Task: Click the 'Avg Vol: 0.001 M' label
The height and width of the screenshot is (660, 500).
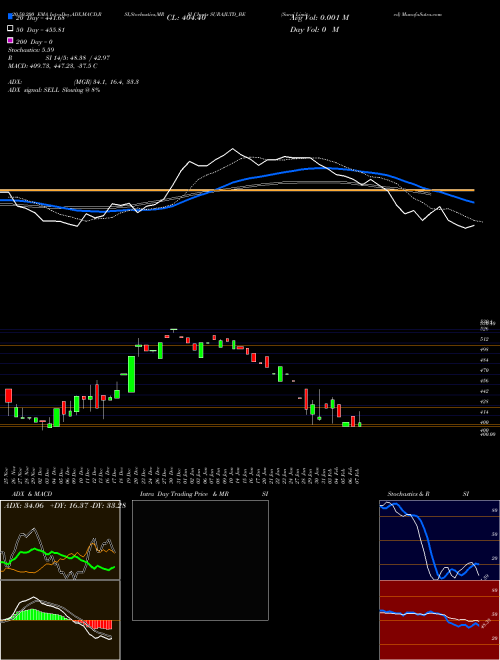Action: 319,18
